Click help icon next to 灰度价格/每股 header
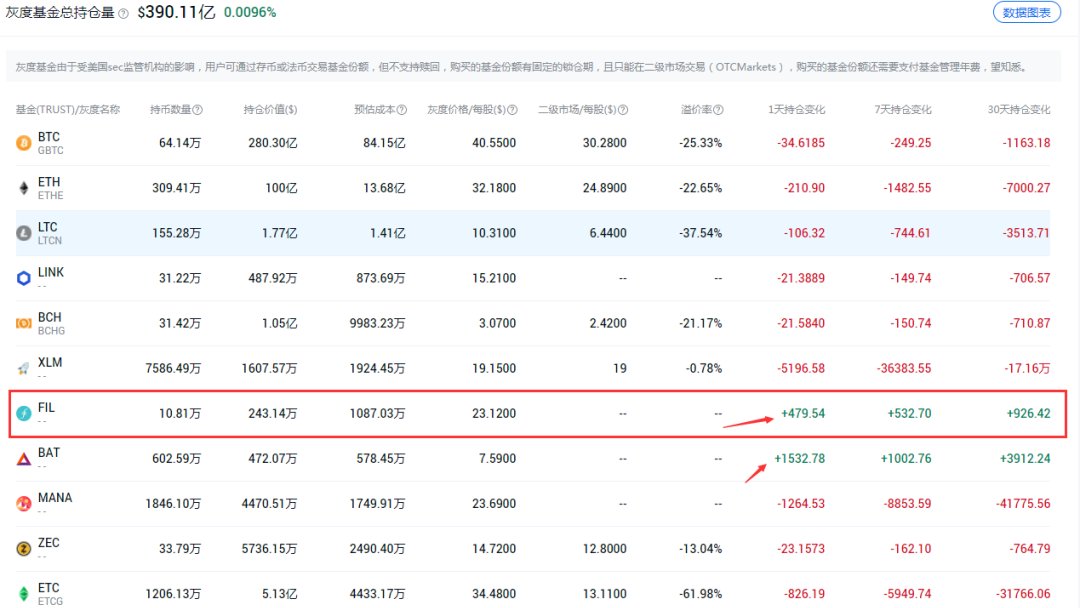 coord(512,109)
